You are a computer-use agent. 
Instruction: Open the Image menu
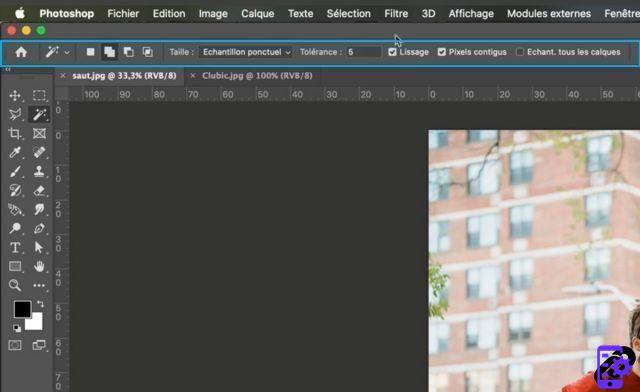[213, 13]
